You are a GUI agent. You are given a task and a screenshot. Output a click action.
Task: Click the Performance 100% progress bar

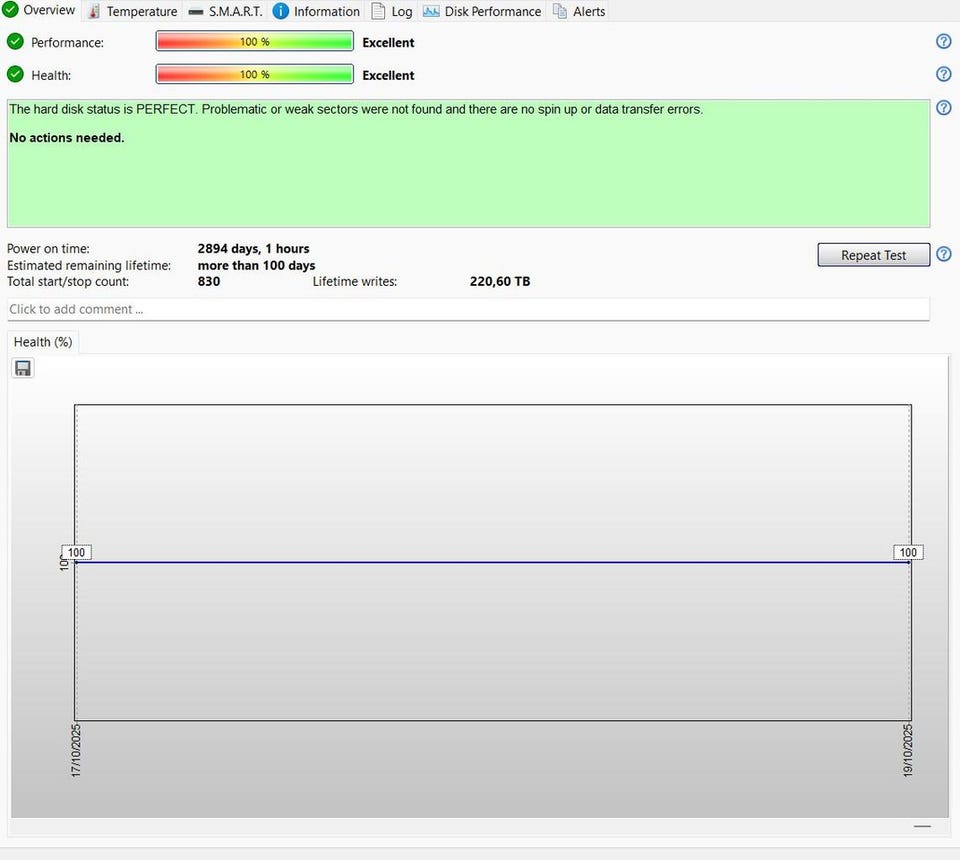click(x=254, y=42)
